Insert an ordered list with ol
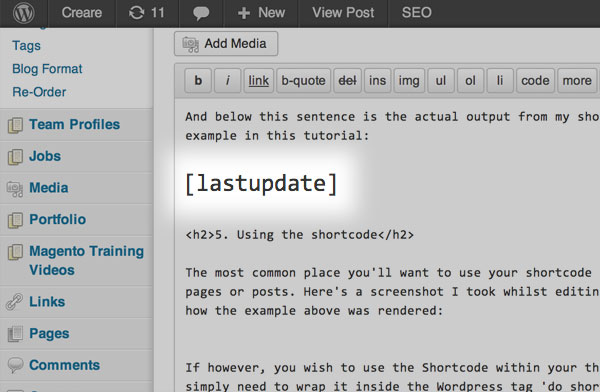Screen dimensions: 600x392 coord(470,81)
